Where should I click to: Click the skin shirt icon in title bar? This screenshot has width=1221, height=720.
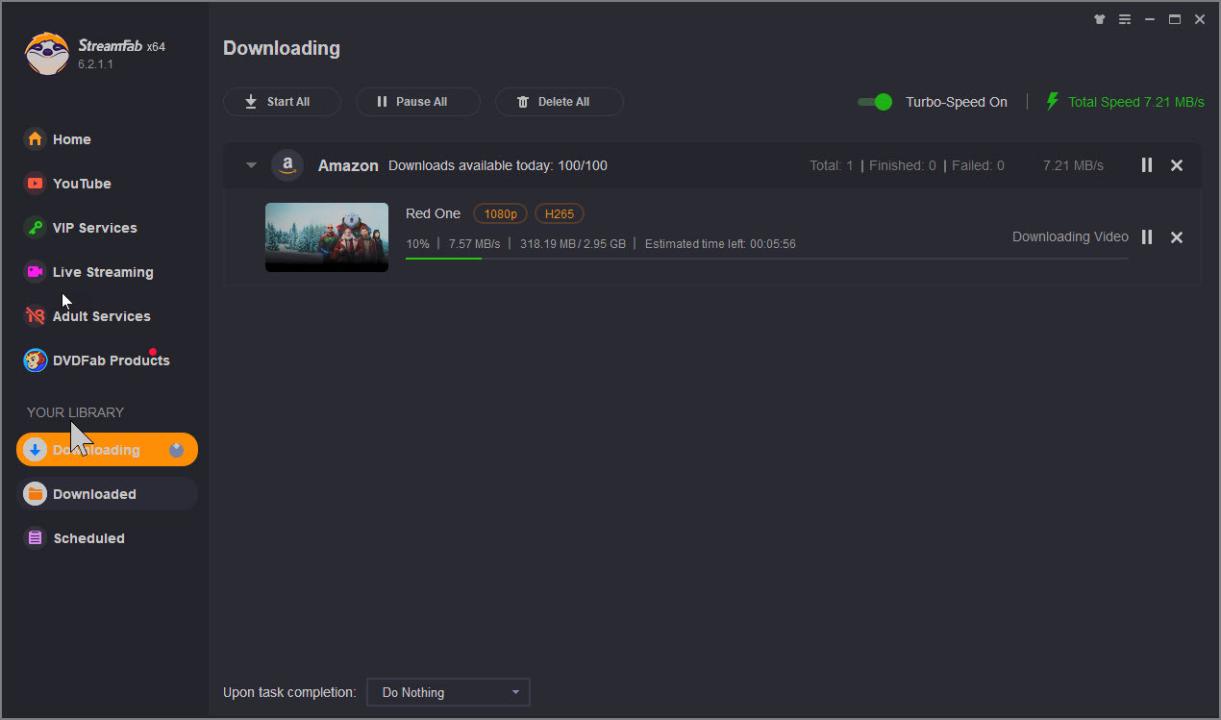tap(1100, 19)
